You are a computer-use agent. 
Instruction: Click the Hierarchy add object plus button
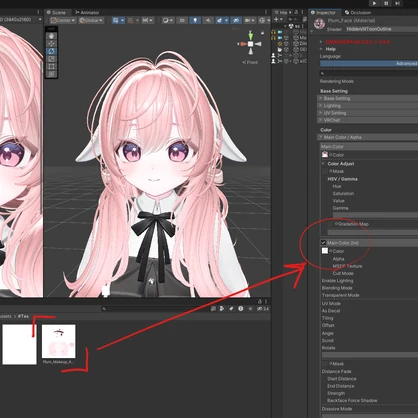click(277, 20)
